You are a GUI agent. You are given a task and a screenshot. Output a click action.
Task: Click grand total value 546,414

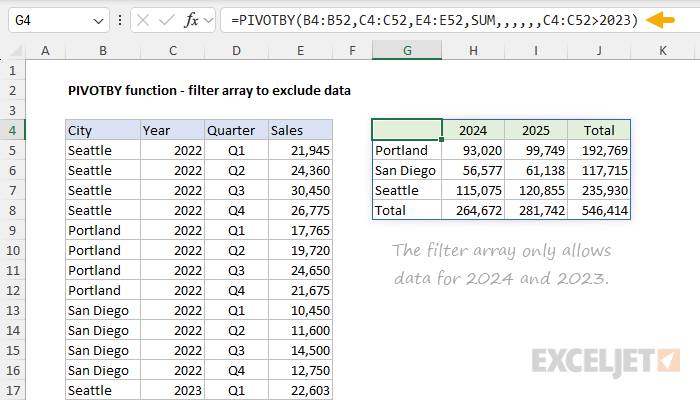pos(599,210)
